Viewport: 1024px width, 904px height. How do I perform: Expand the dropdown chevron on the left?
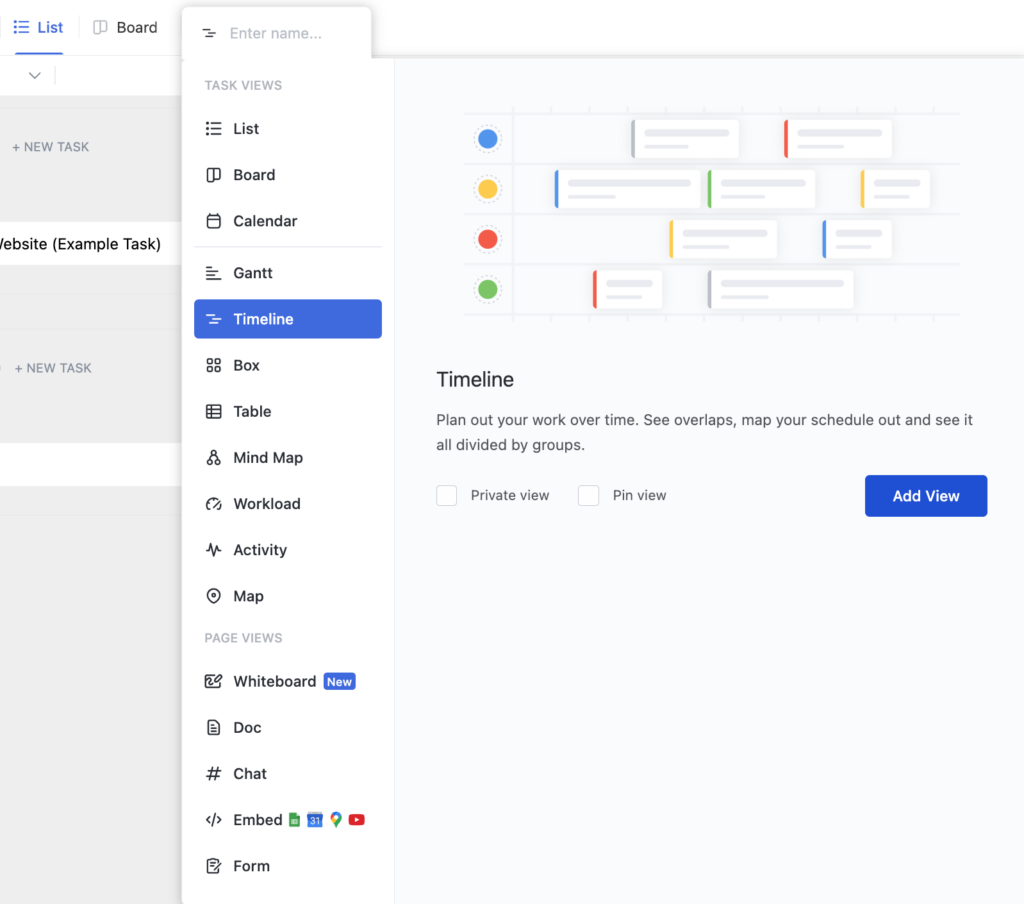point(34,75)
